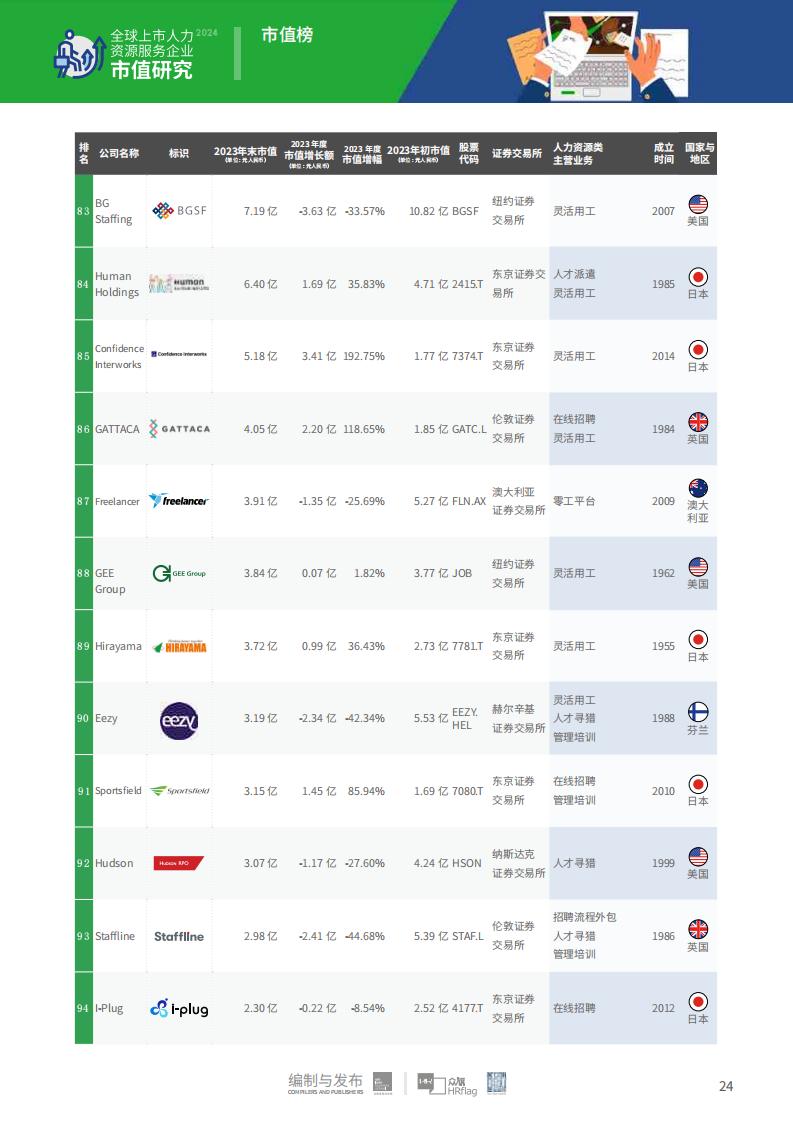
Task: Click the 证券交易所 column header
Action: click(517, 153)
